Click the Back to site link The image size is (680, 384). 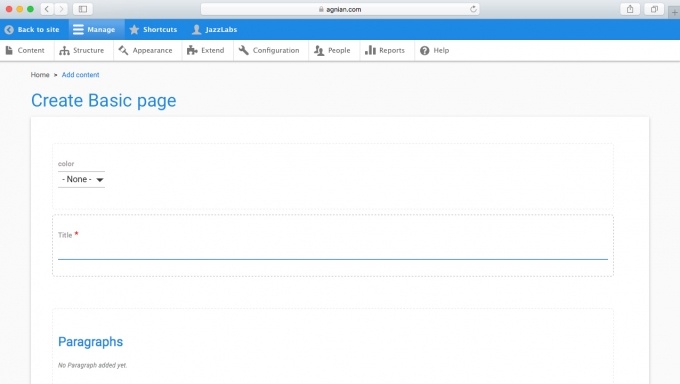pos(32,30)
